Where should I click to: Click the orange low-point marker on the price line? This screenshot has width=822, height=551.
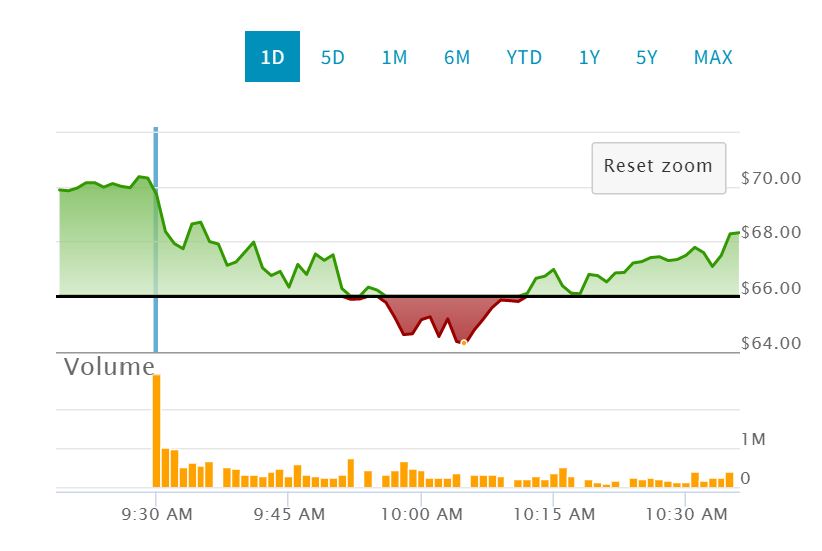(x=464, y=343)
